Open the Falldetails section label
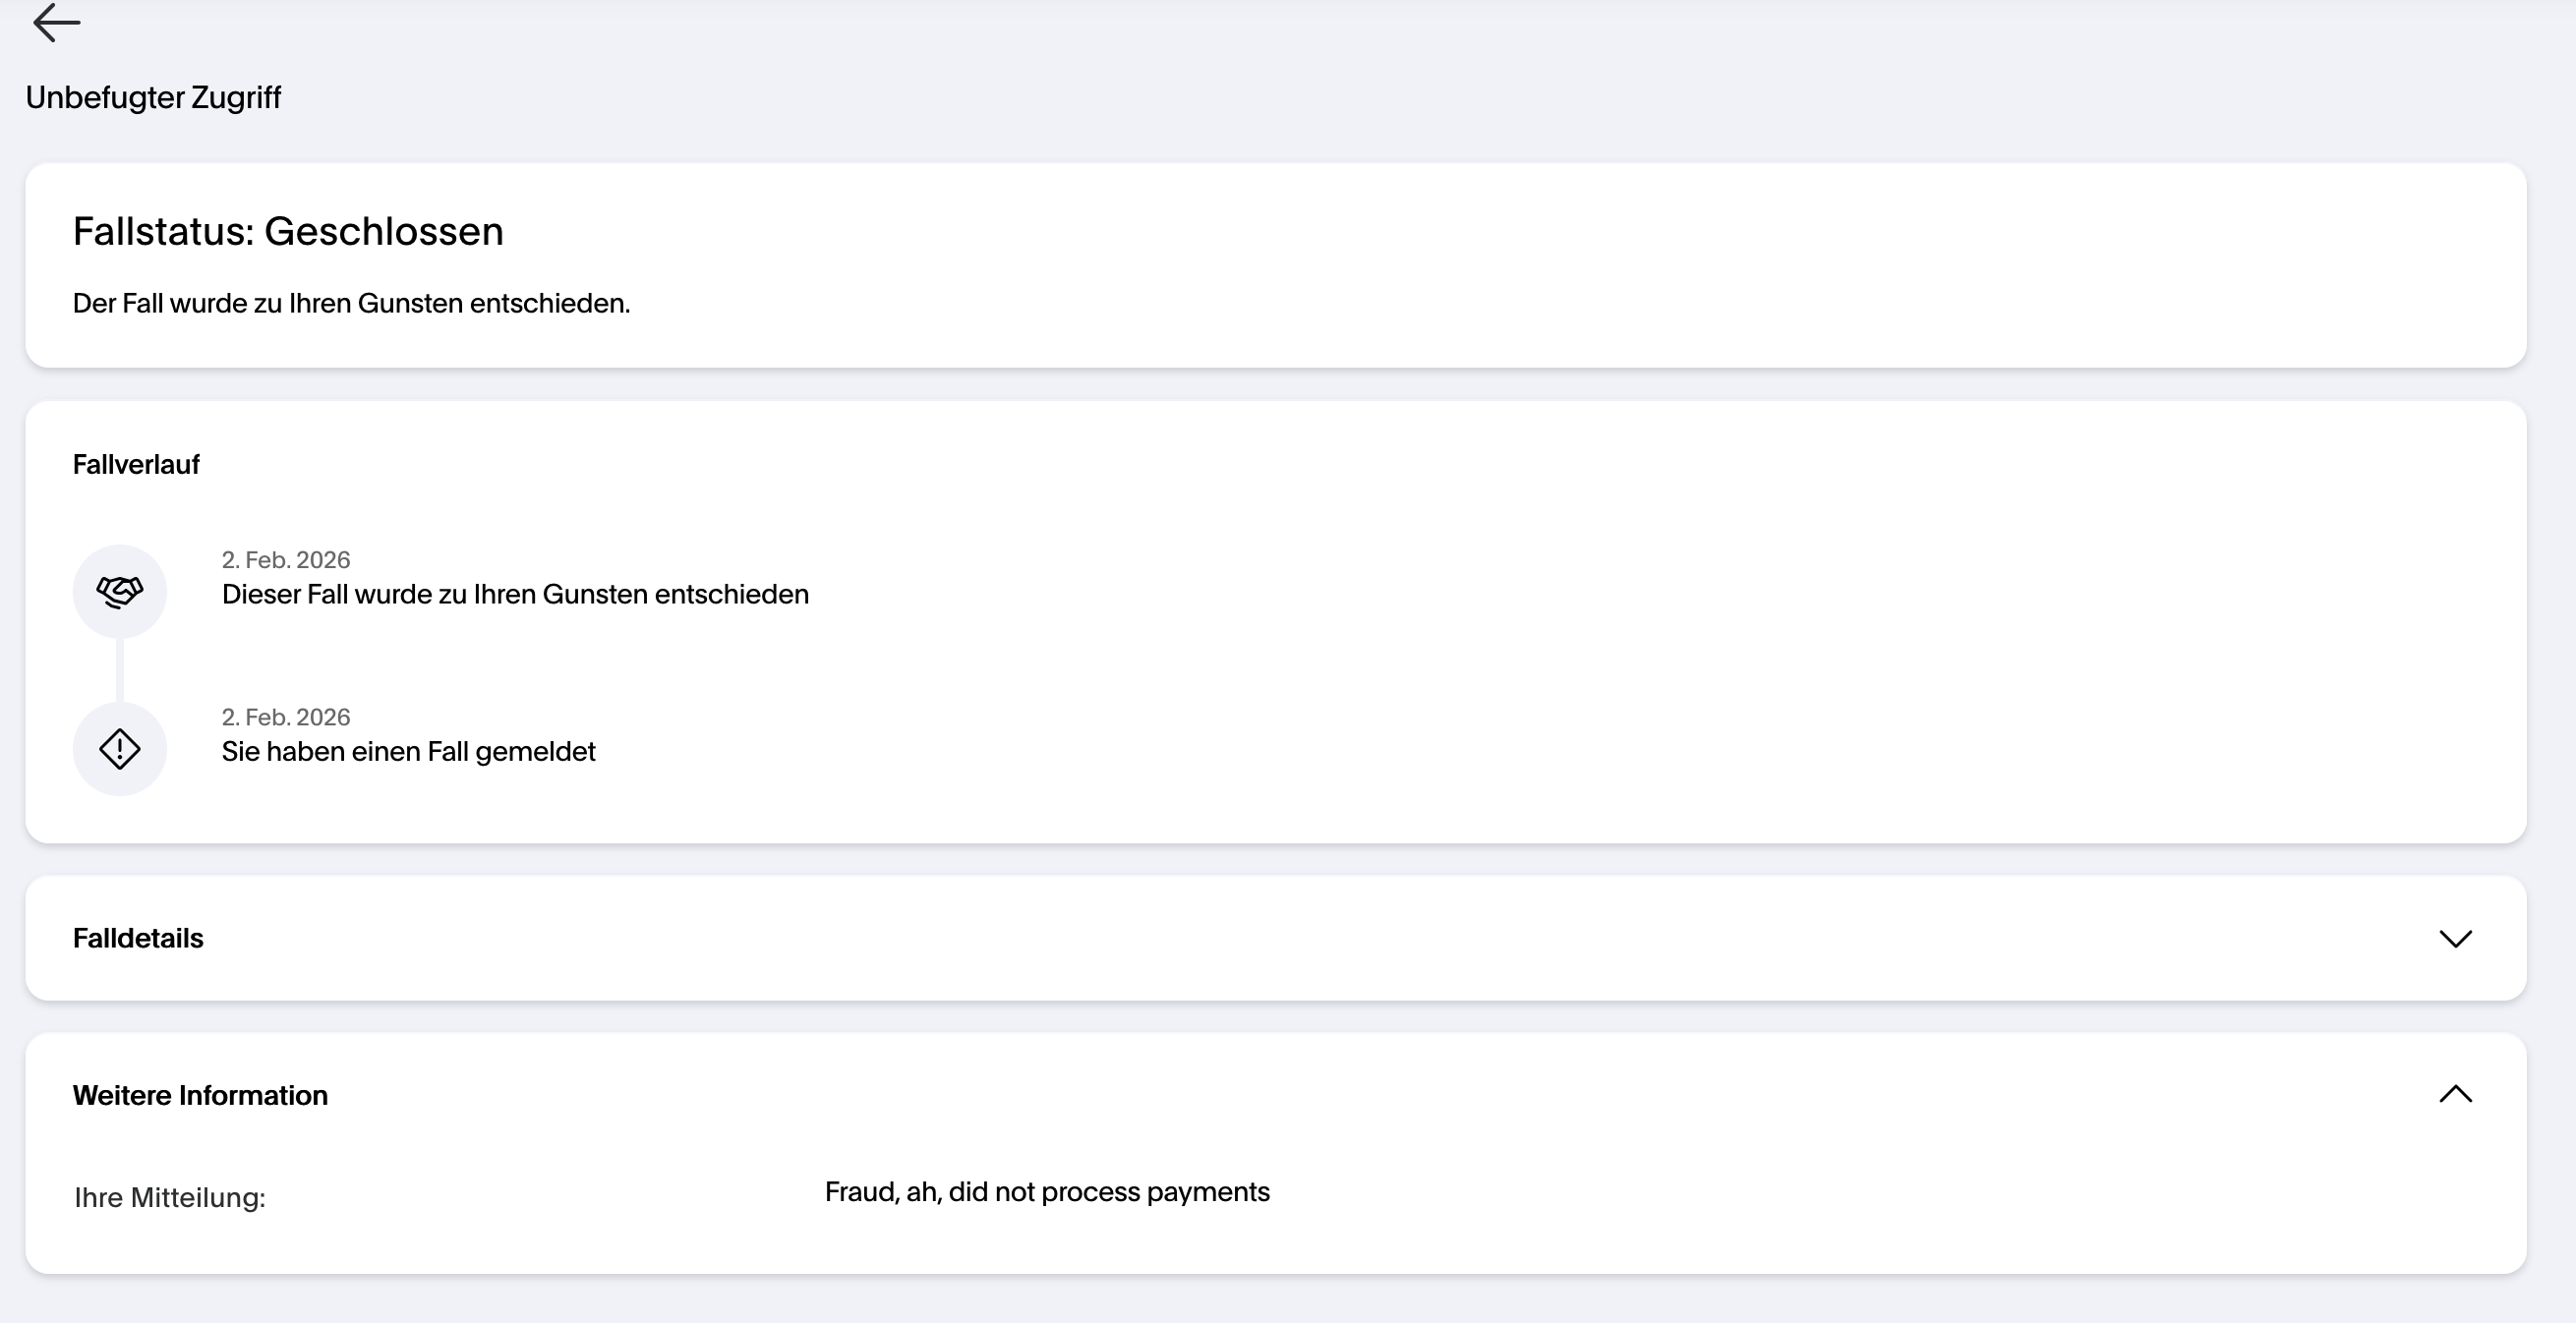This screenshot has width=2576, height=1323. click(x=138, y=939)
